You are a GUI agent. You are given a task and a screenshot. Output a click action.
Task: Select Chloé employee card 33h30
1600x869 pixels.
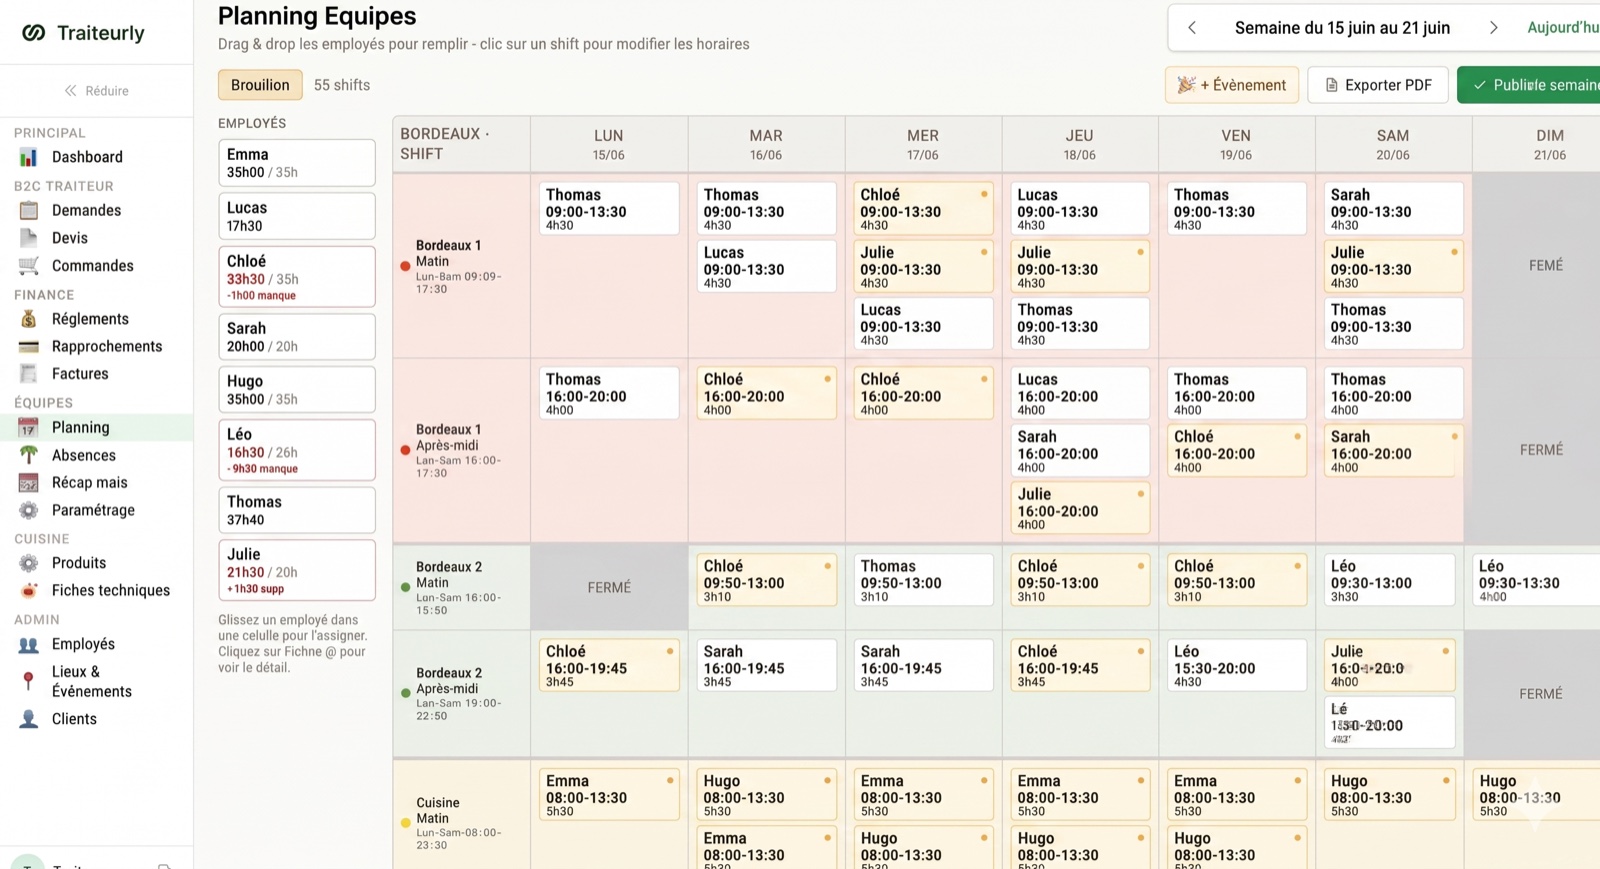click(297, 277)
